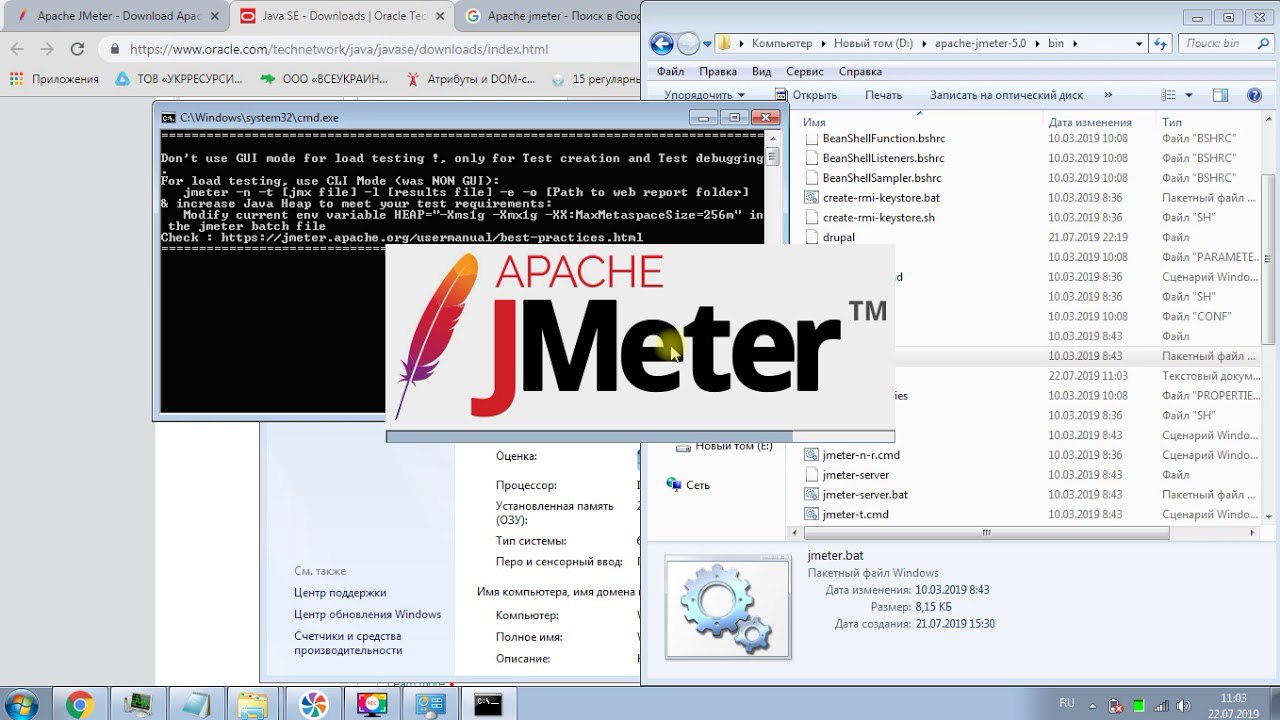Screen dimensions: 1280x720
Task: Open the Windows Start menu orb
Action: (21, 704)
